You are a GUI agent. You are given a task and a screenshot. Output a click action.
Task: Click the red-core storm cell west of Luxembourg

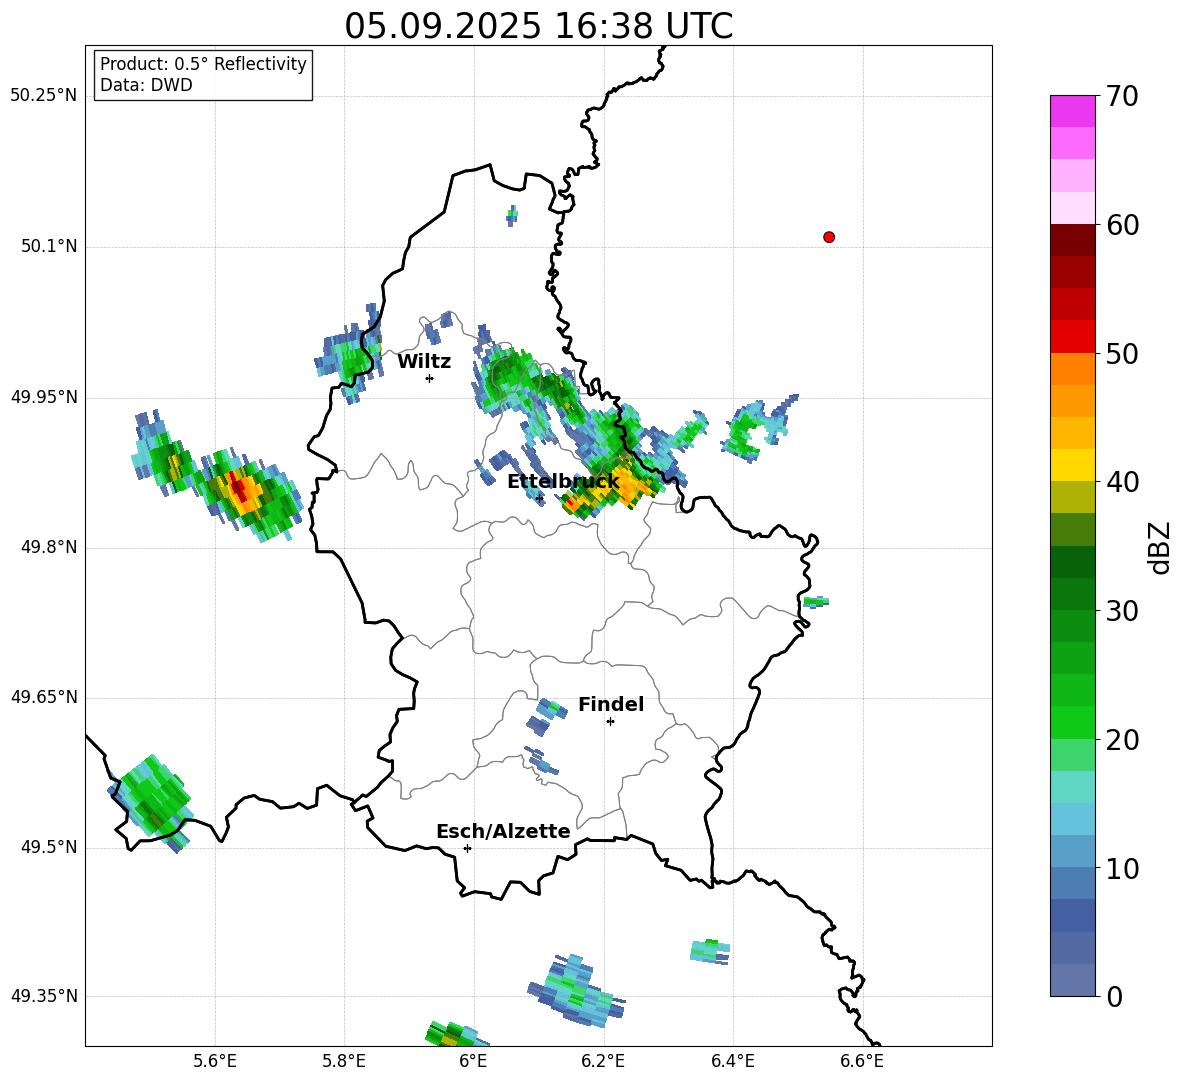tap(241, 489)
